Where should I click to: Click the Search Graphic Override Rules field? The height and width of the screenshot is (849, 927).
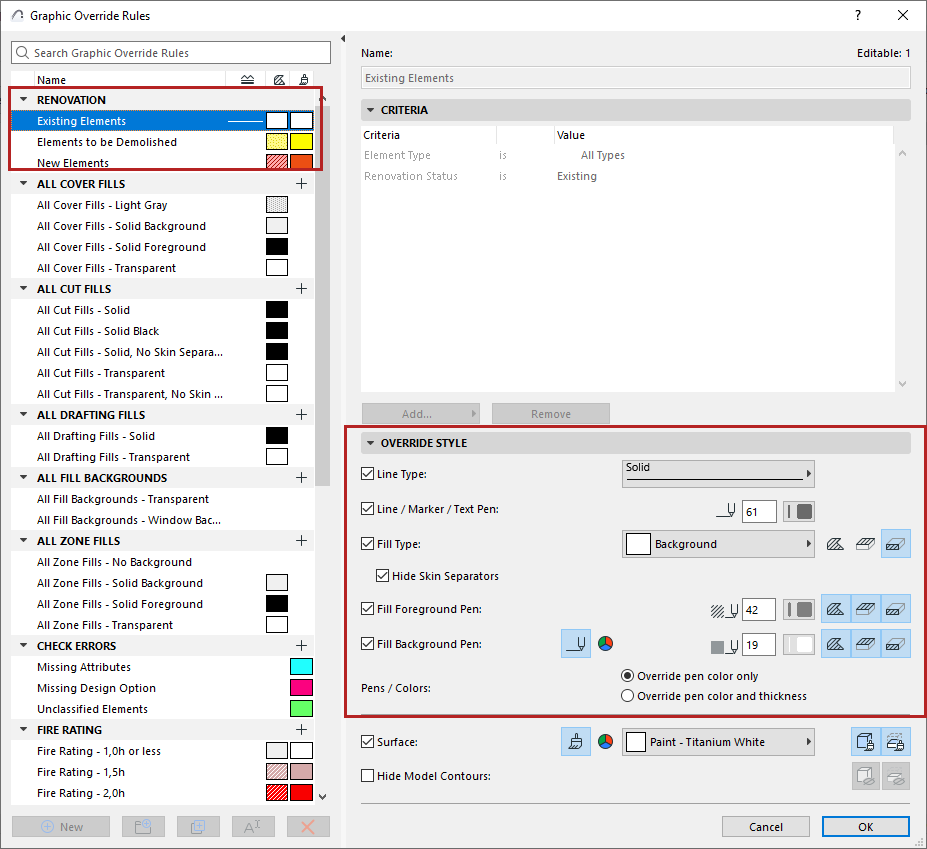pyautogui.click(x=171, y=53)
